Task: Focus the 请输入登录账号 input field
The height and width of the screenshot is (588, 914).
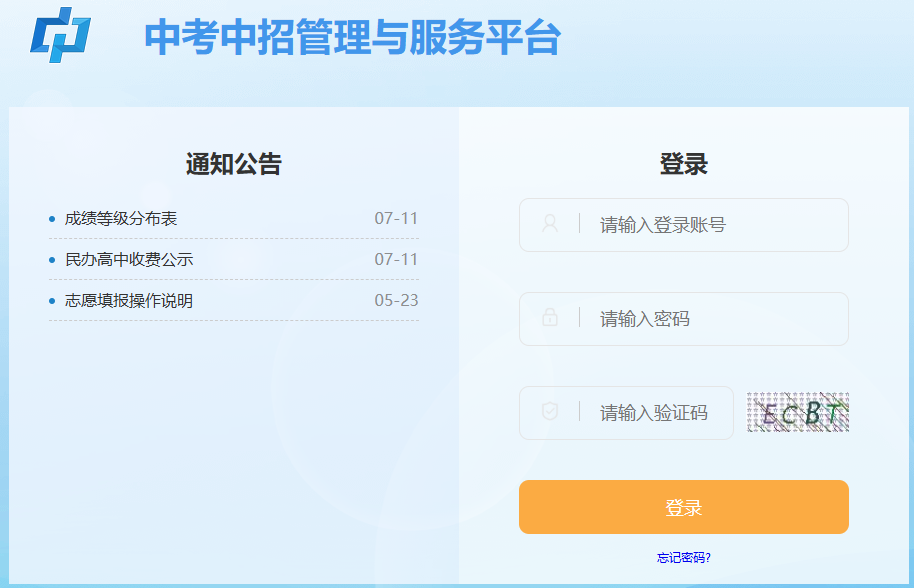Action: coord(684,225)
